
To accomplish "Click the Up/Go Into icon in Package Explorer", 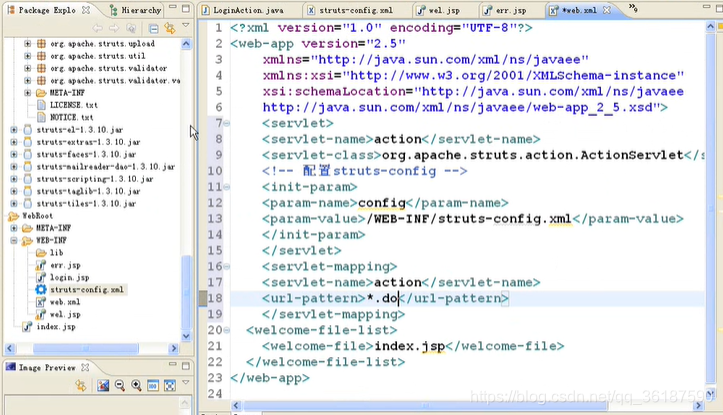I will click(131, 29).
